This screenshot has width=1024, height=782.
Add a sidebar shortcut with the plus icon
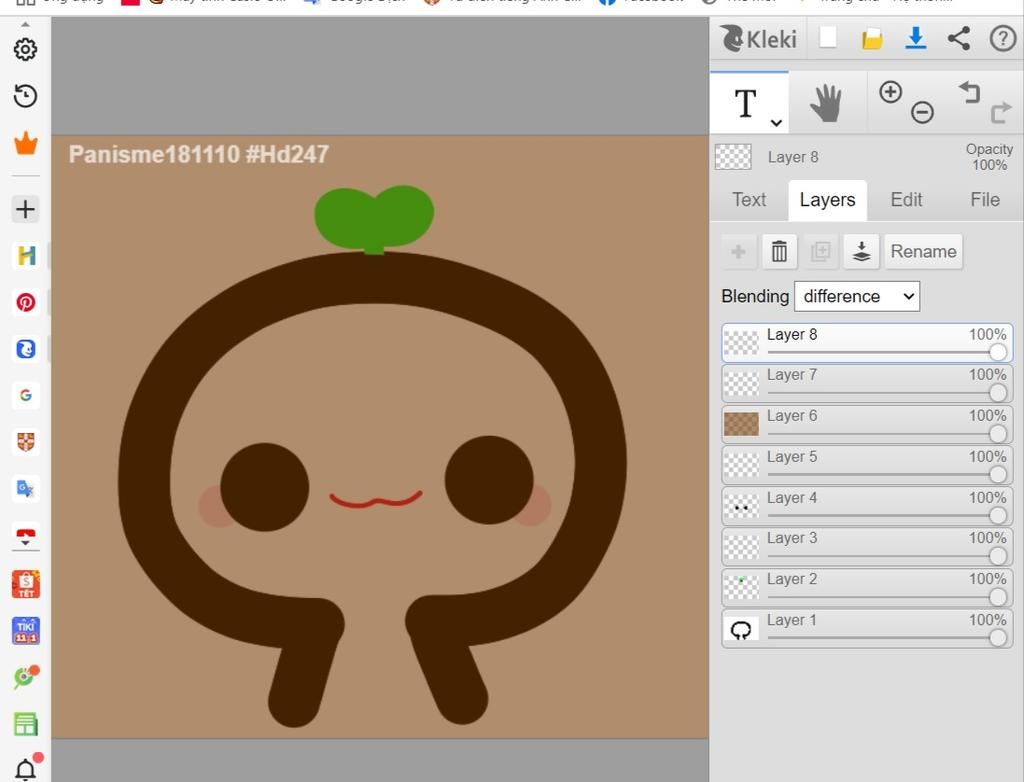(x=25, y=209)
